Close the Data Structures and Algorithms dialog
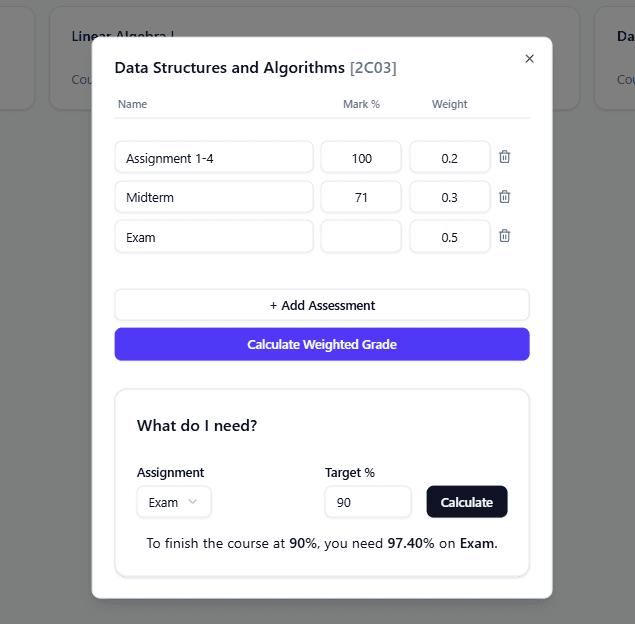The width and height of the screenshot is (635, 624). click(x=529, y=59)
